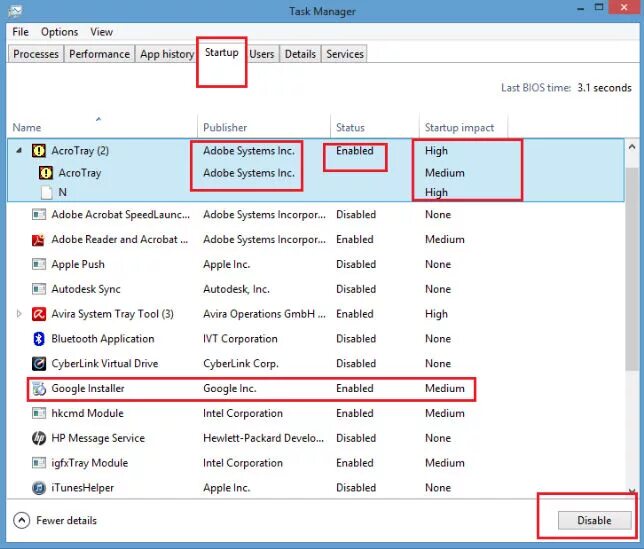The width and height of the screenshot is (644, 549).
Task: Click the AcroTray (2) warning icon
Action: click(39, 151)
